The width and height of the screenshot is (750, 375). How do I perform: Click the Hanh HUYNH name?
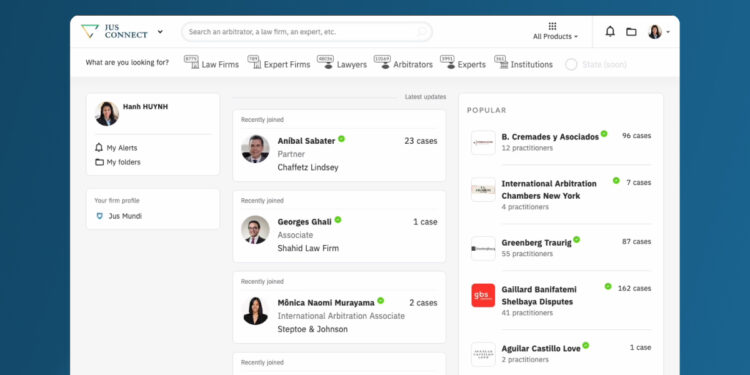point(145,107)
